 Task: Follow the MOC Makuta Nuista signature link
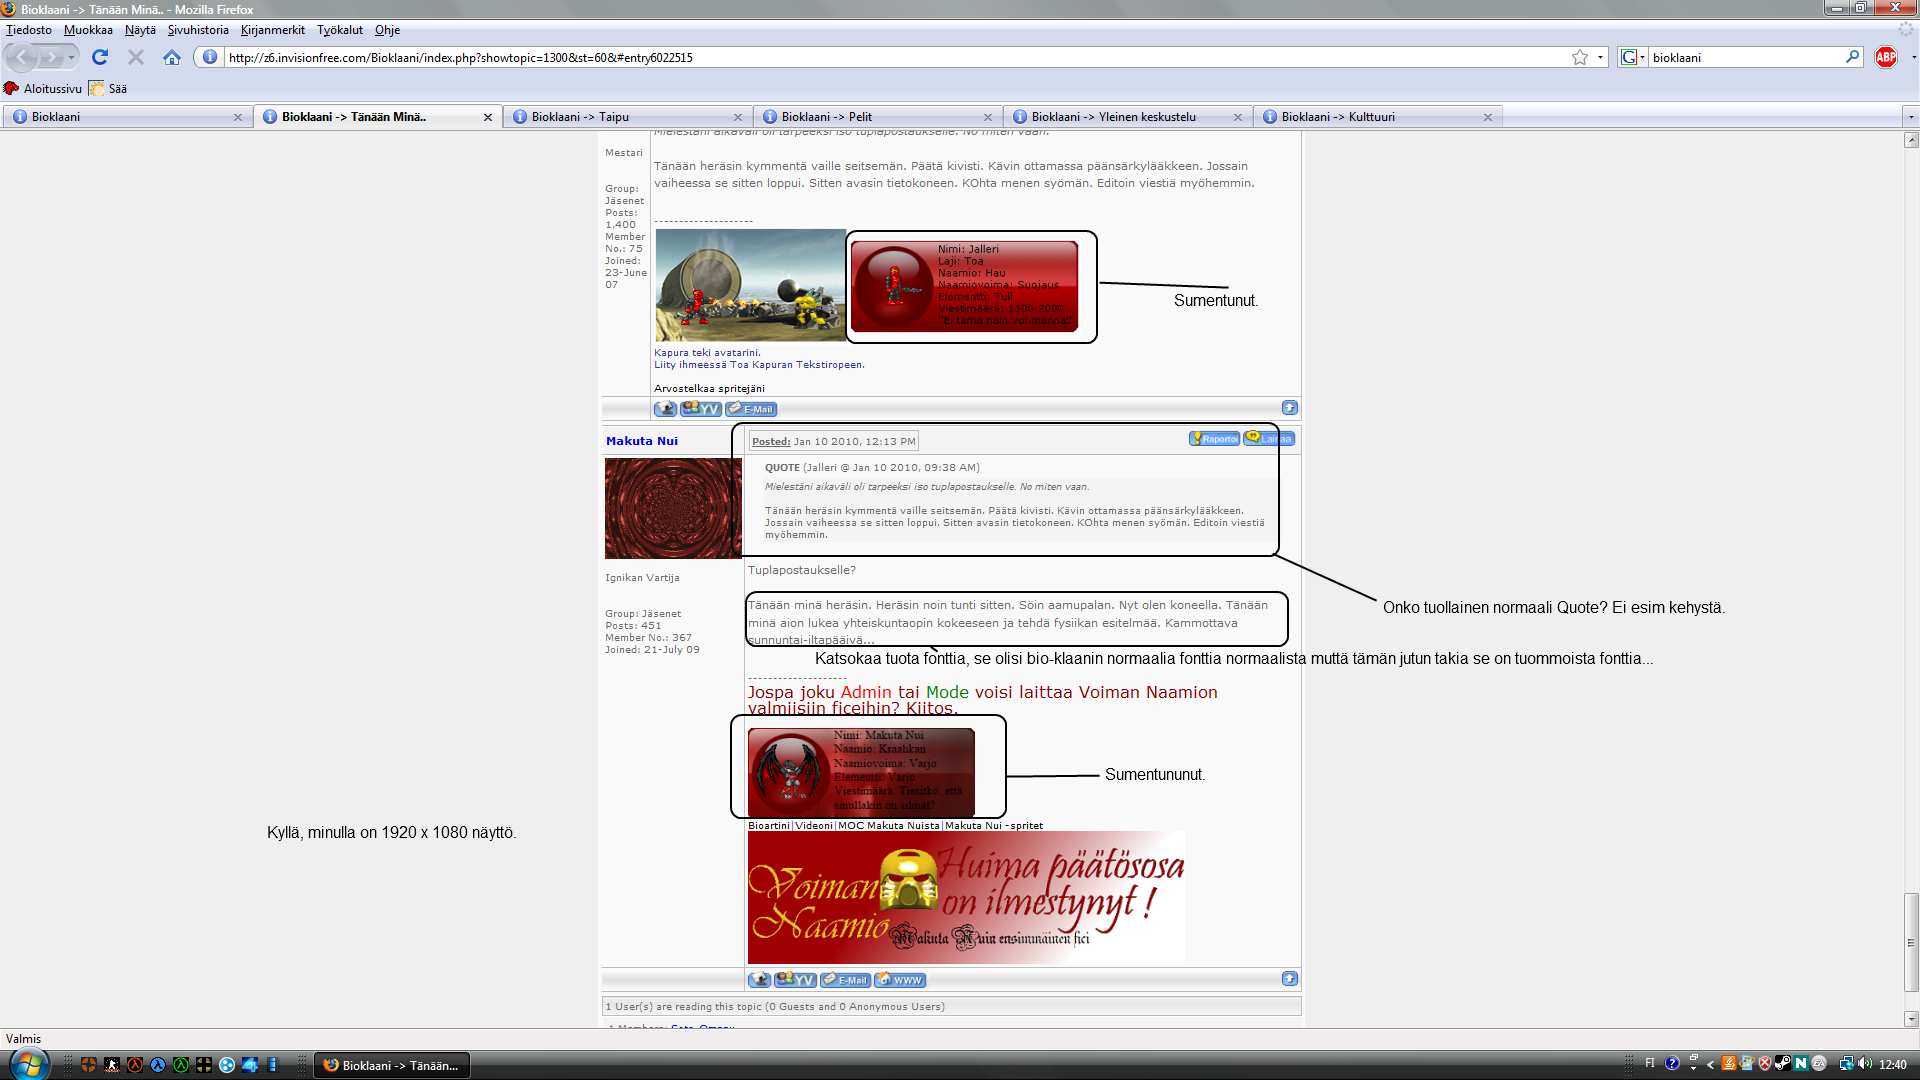pyautogui.click(x=888, y=826)
